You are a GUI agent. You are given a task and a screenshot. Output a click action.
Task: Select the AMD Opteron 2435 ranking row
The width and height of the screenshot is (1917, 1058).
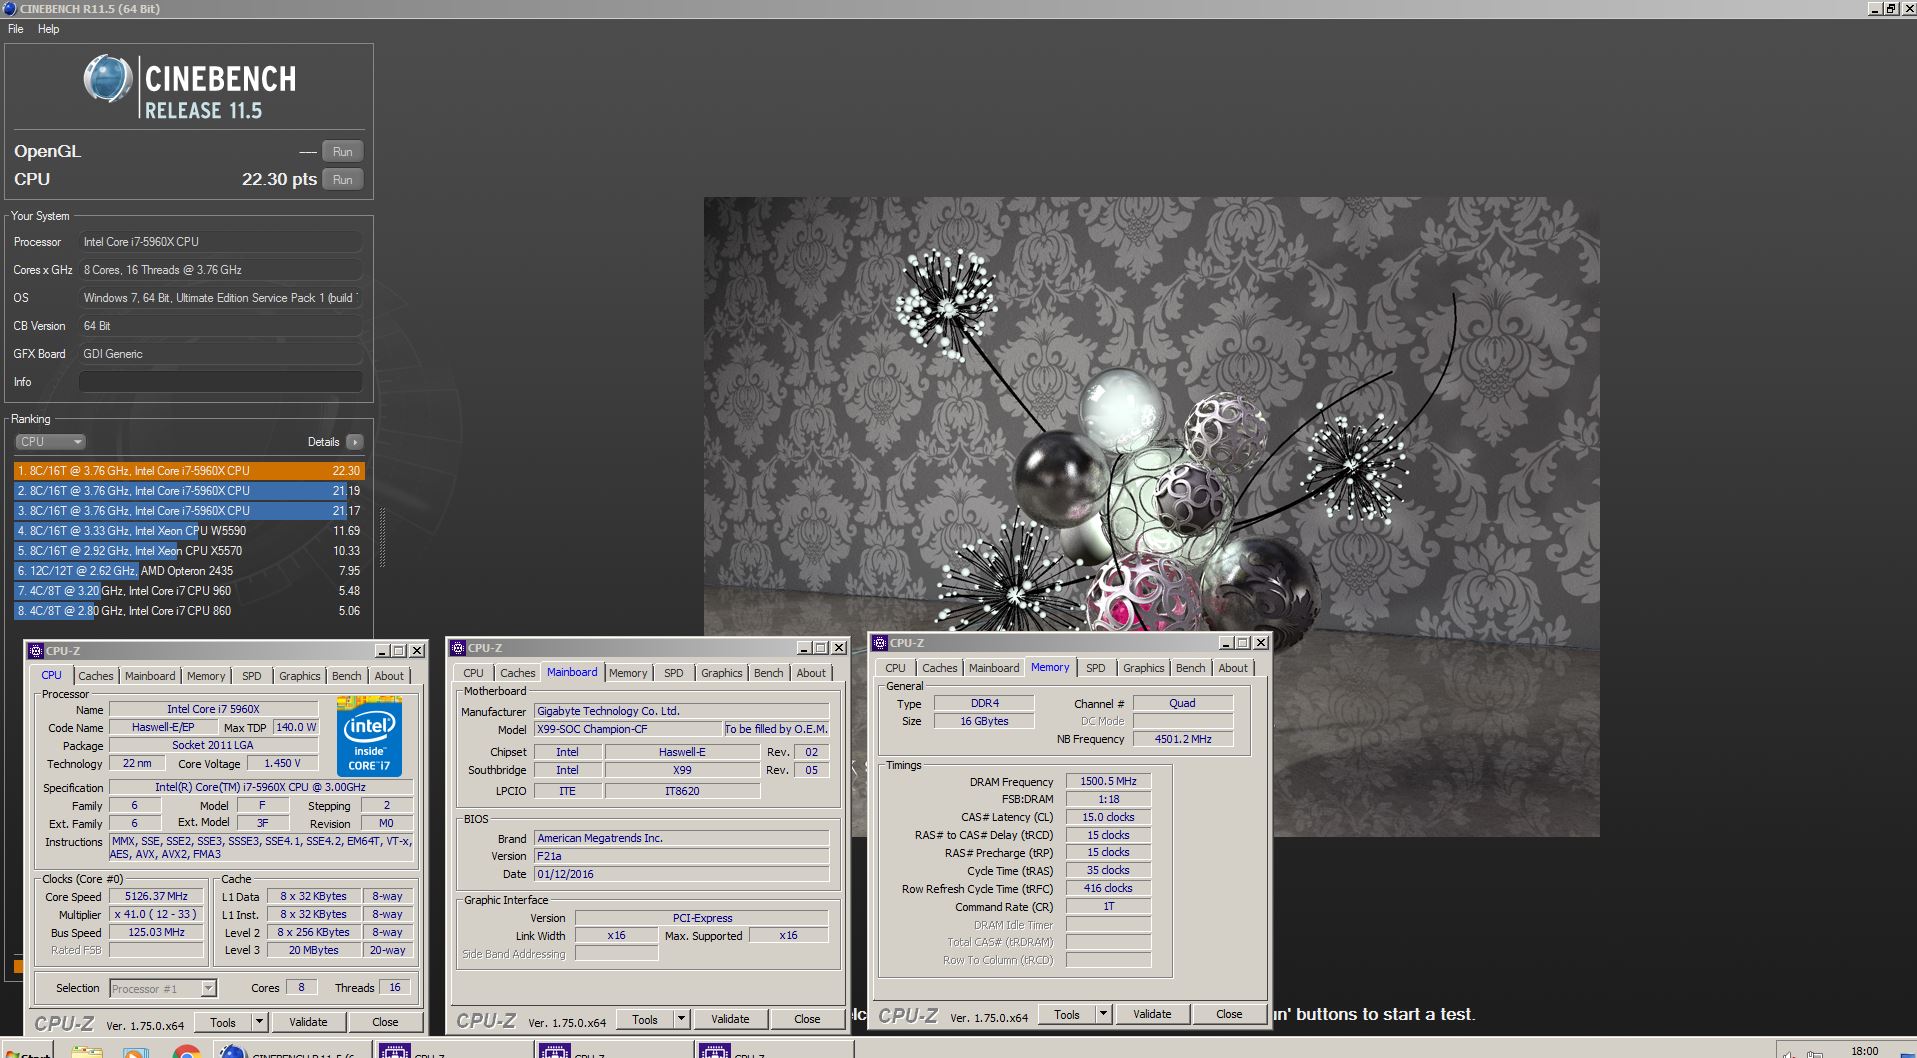[x=189, y=571]
